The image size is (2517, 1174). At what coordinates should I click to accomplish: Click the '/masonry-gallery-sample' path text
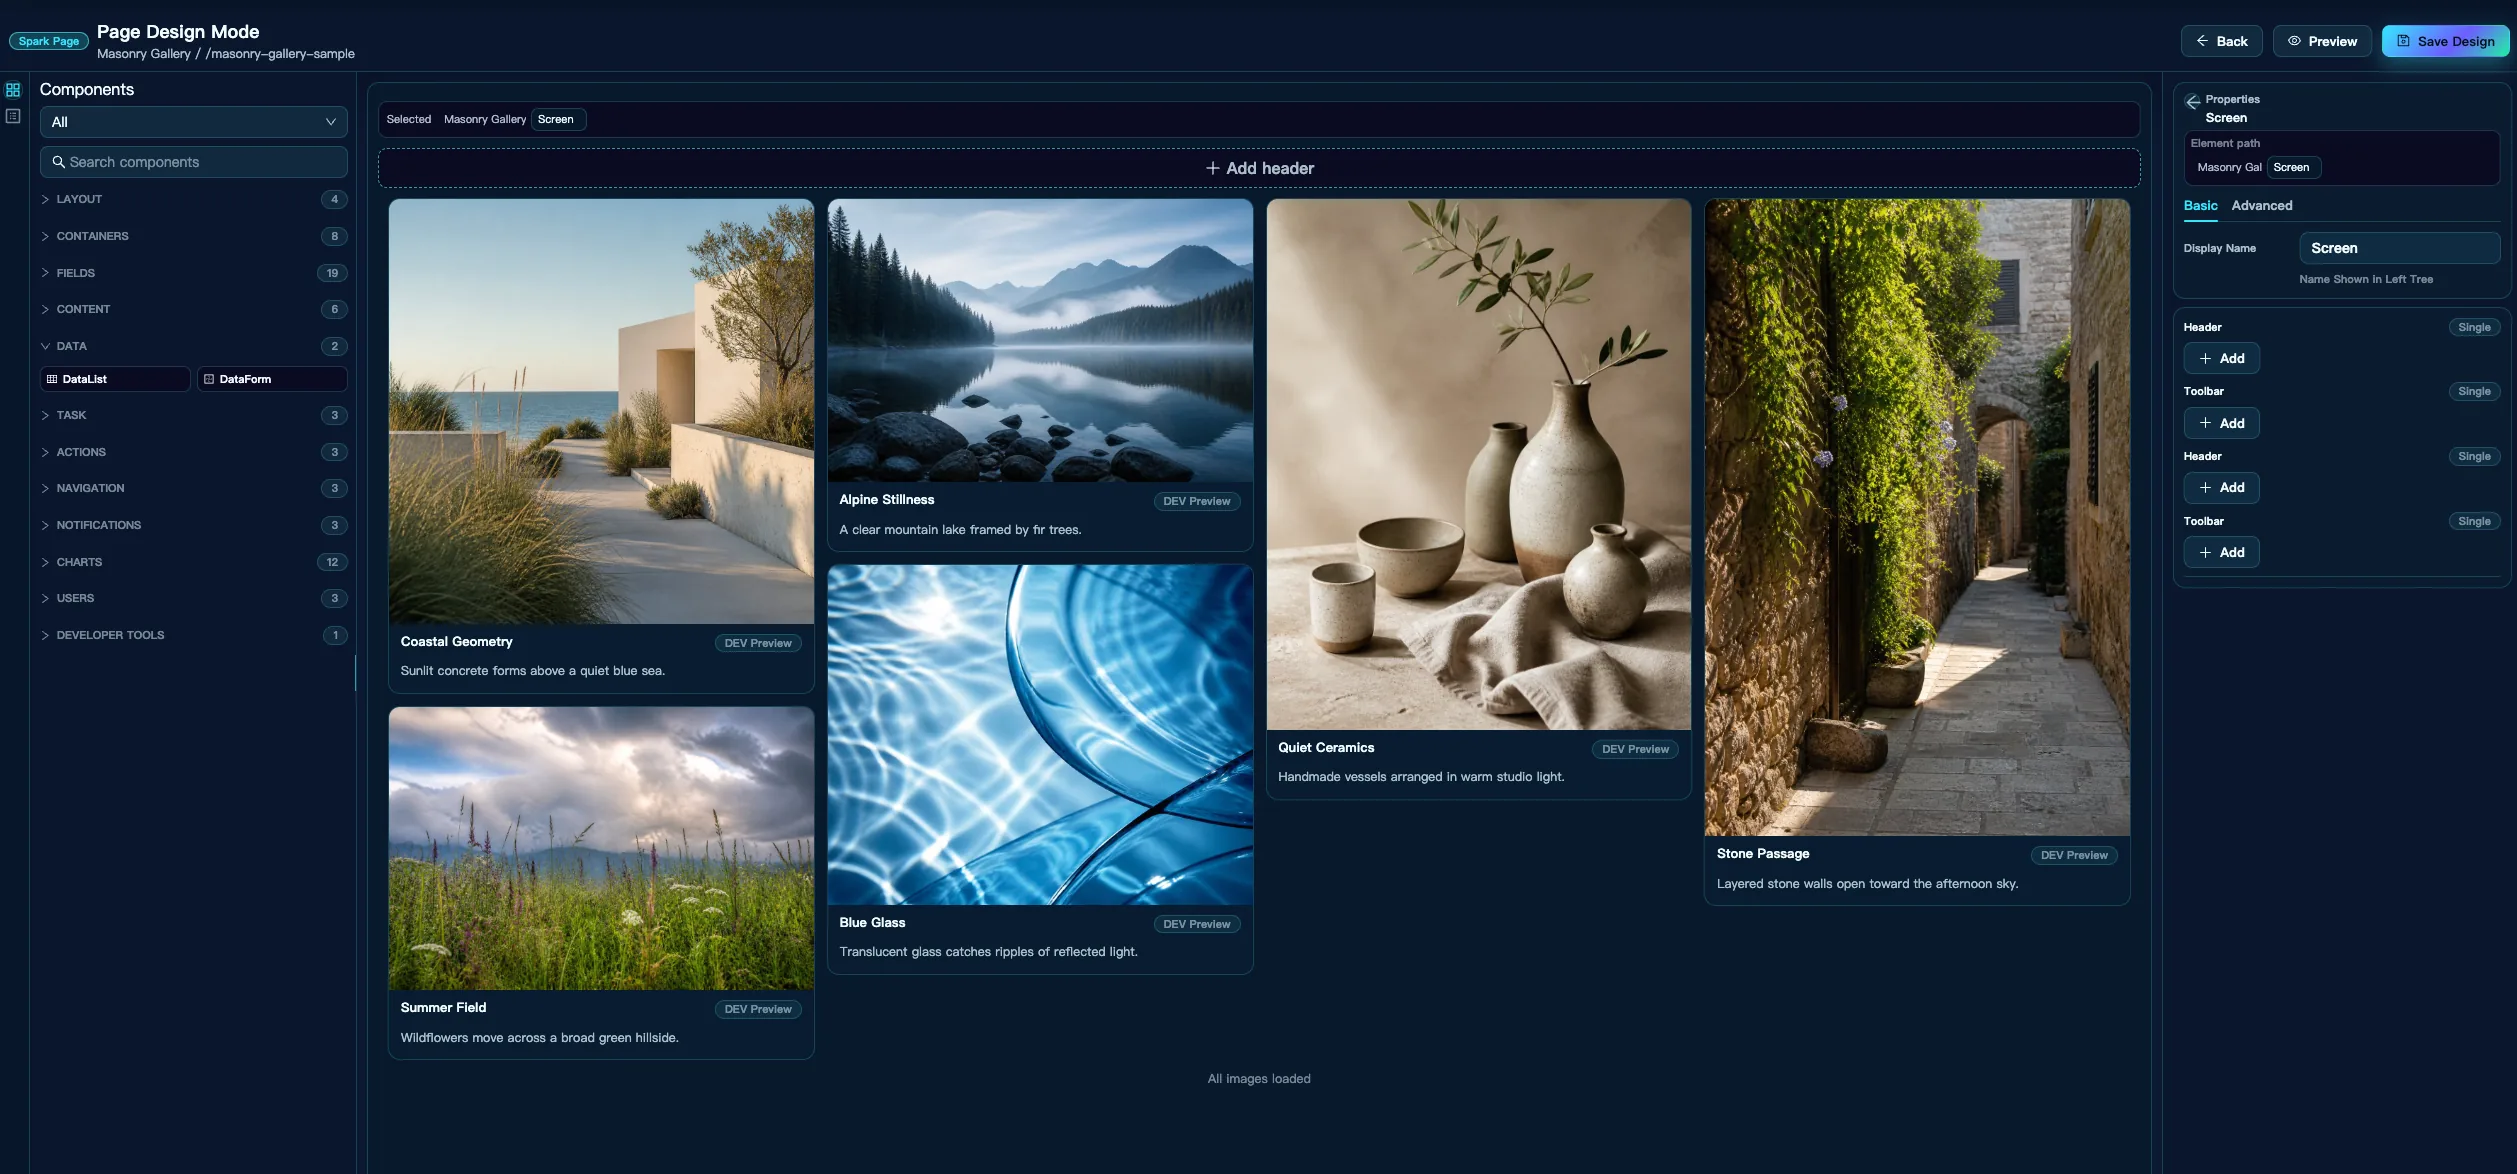click(x=280, y=54)
